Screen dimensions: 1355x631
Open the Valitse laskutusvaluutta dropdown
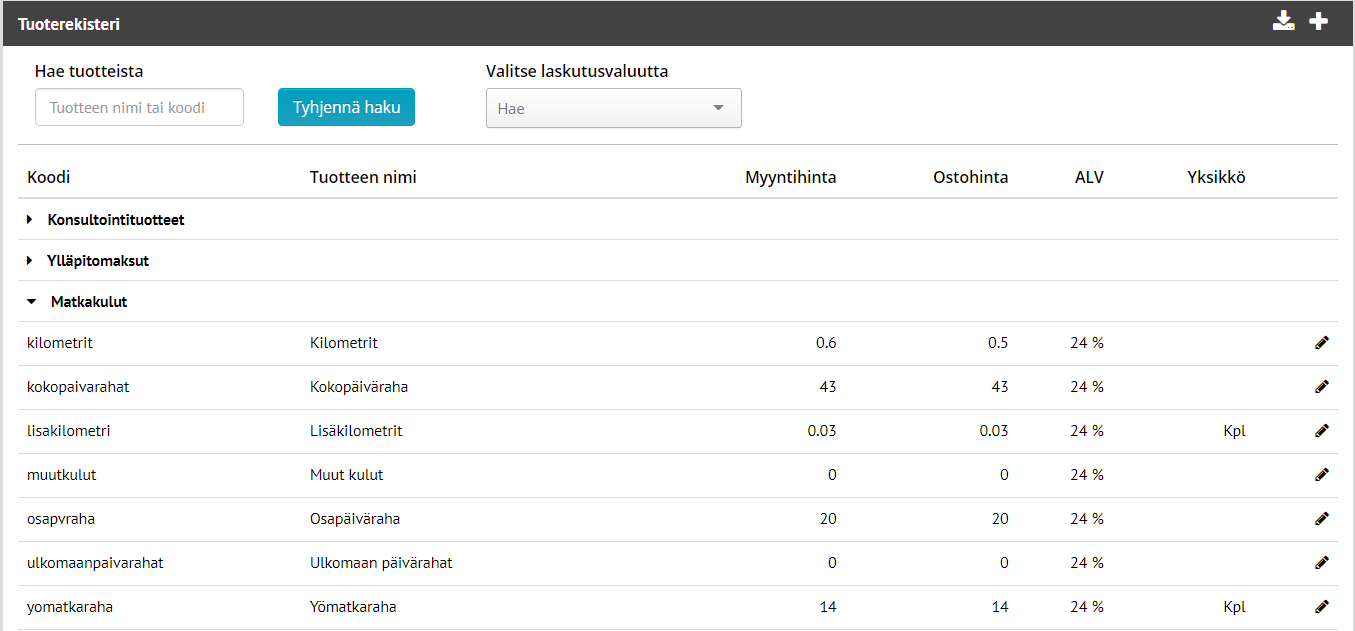(x=614, y=108)
